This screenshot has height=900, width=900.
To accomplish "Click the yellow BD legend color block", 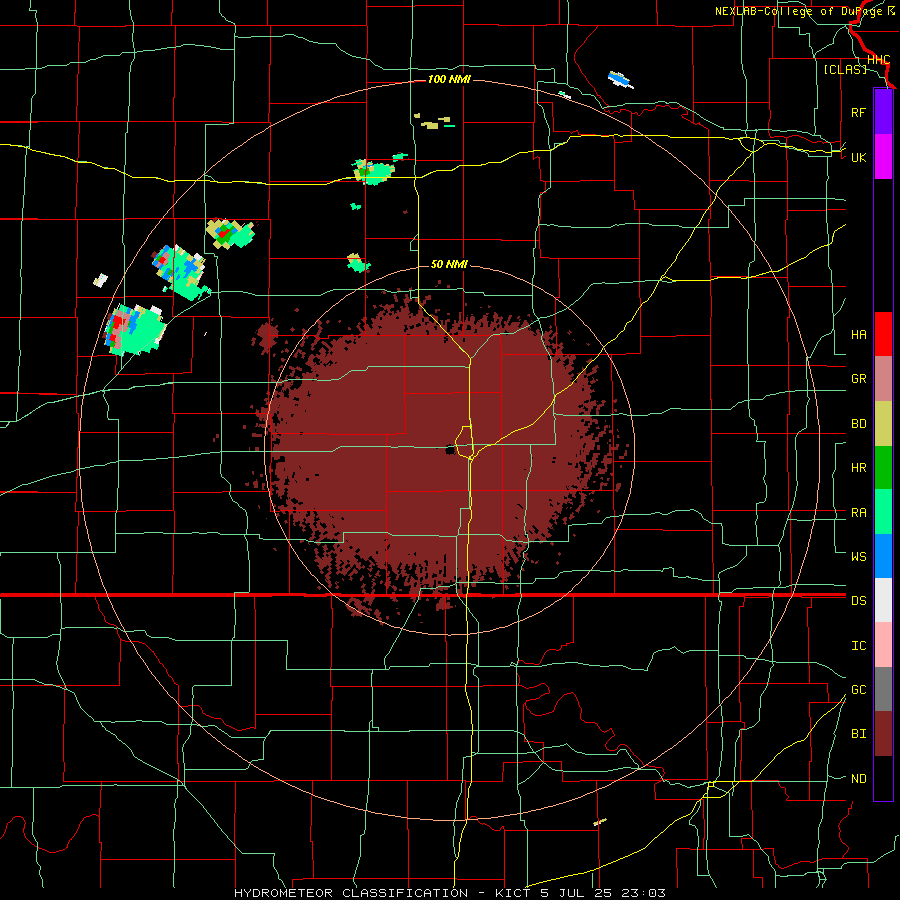I will [883, 424].
